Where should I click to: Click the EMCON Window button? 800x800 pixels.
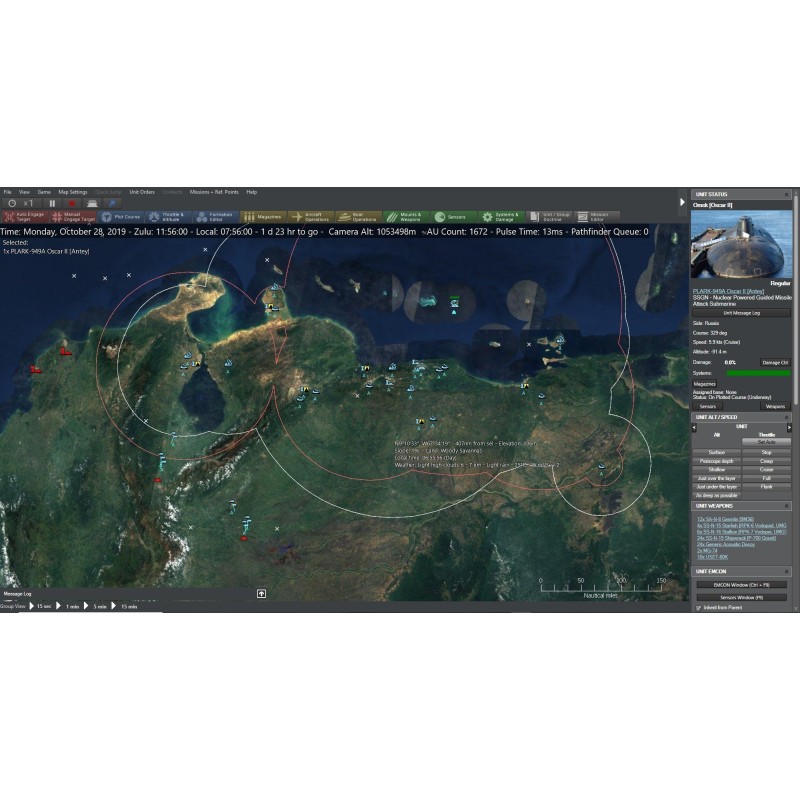741,584
